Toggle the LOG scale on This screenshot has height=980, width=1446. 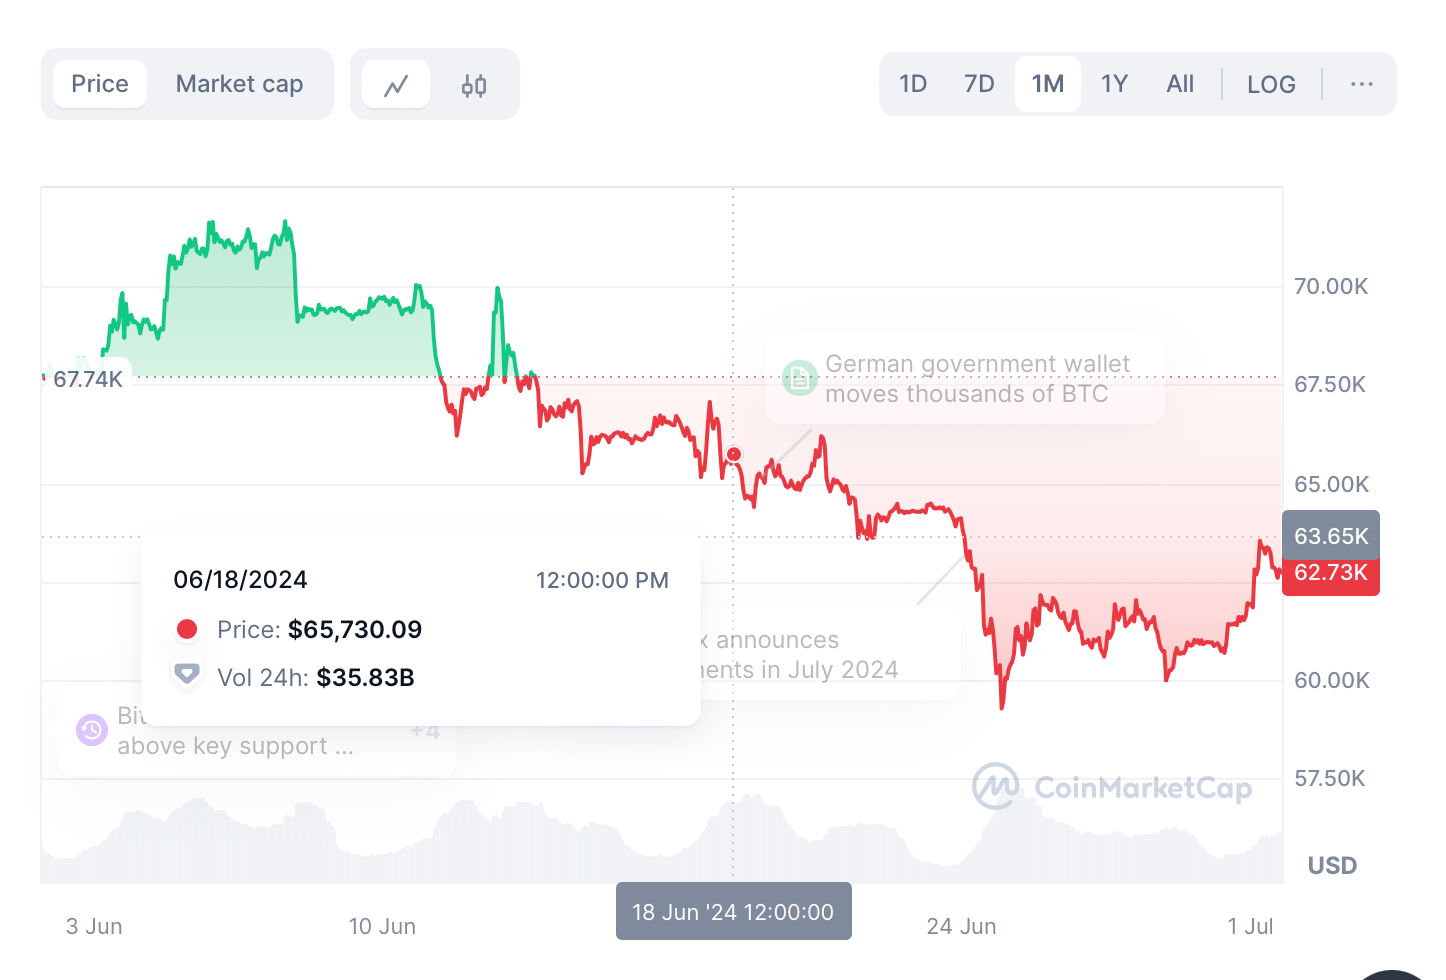[x=1271, y=84]
